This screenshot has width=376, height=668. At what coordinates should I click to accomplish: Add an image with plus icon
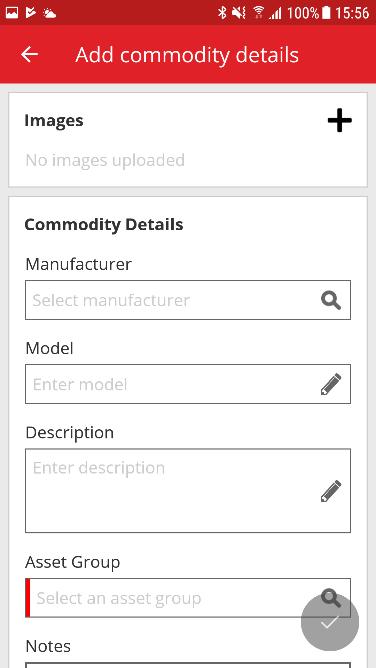pyautogui.click(x=339, y=121)
